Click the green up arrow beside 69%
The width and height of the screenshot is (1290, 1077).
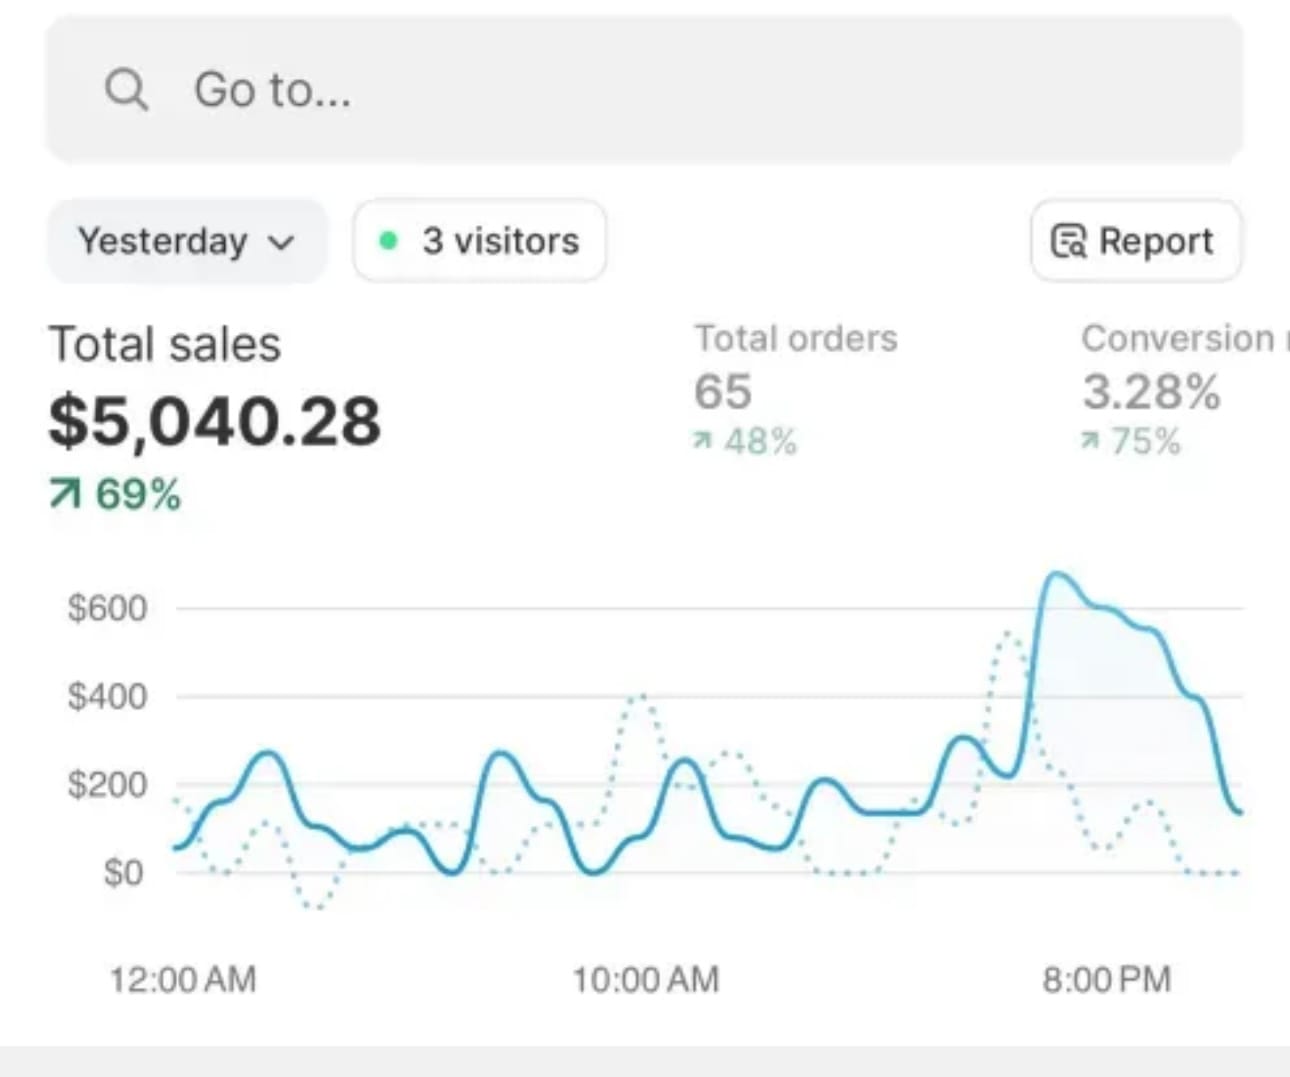(65, 494)
